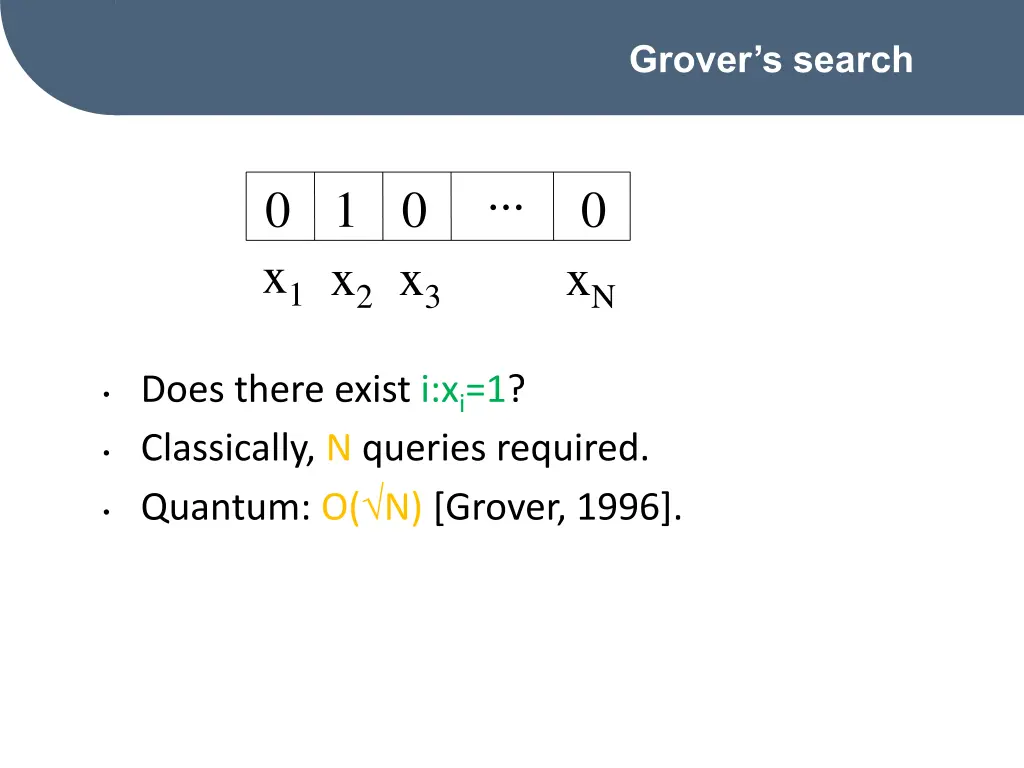Select the "queries required." text
Screen dimensions: 1024x768
coord(505,449)
